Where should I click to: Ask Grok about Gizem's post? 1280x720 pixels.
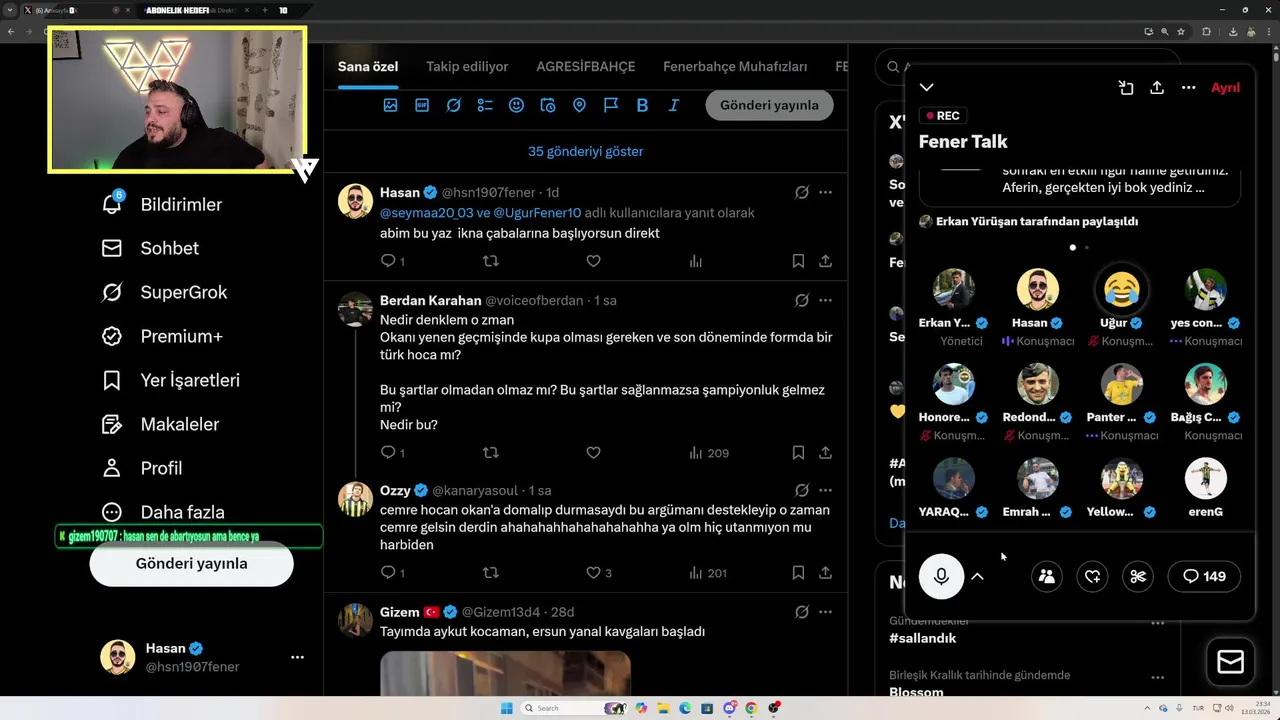pyautogui.click(x=801, y=612)
